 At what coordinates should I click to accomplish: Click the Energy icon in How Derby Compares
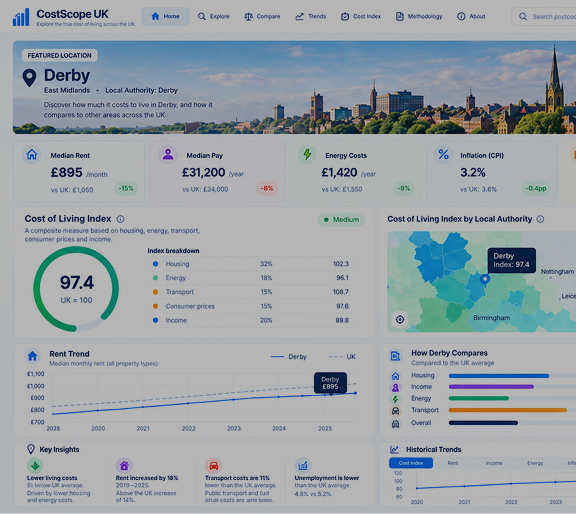click(395, 399)
